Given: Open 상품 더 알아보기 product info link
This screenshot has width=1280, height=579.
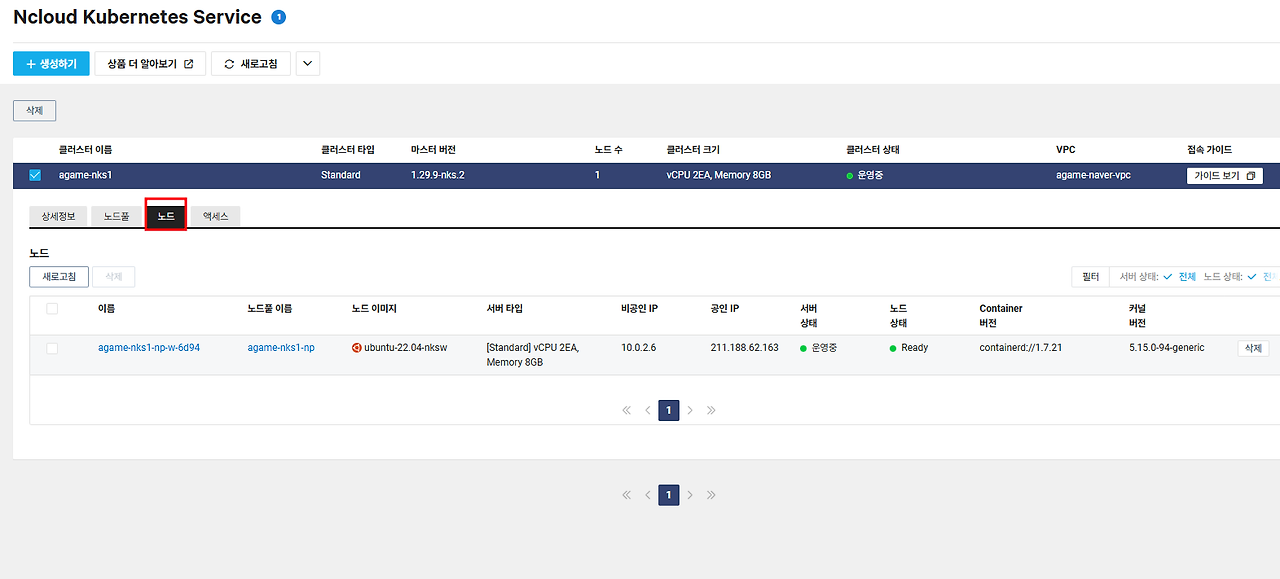Looking at the screenshot, I should tap(150, 64).
